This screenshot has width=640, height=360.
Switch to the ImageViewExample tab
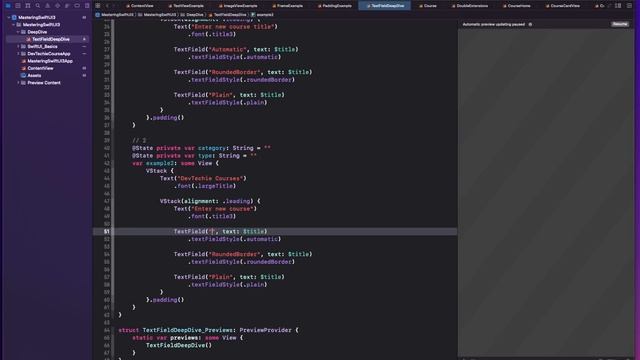tap(238, 6)
